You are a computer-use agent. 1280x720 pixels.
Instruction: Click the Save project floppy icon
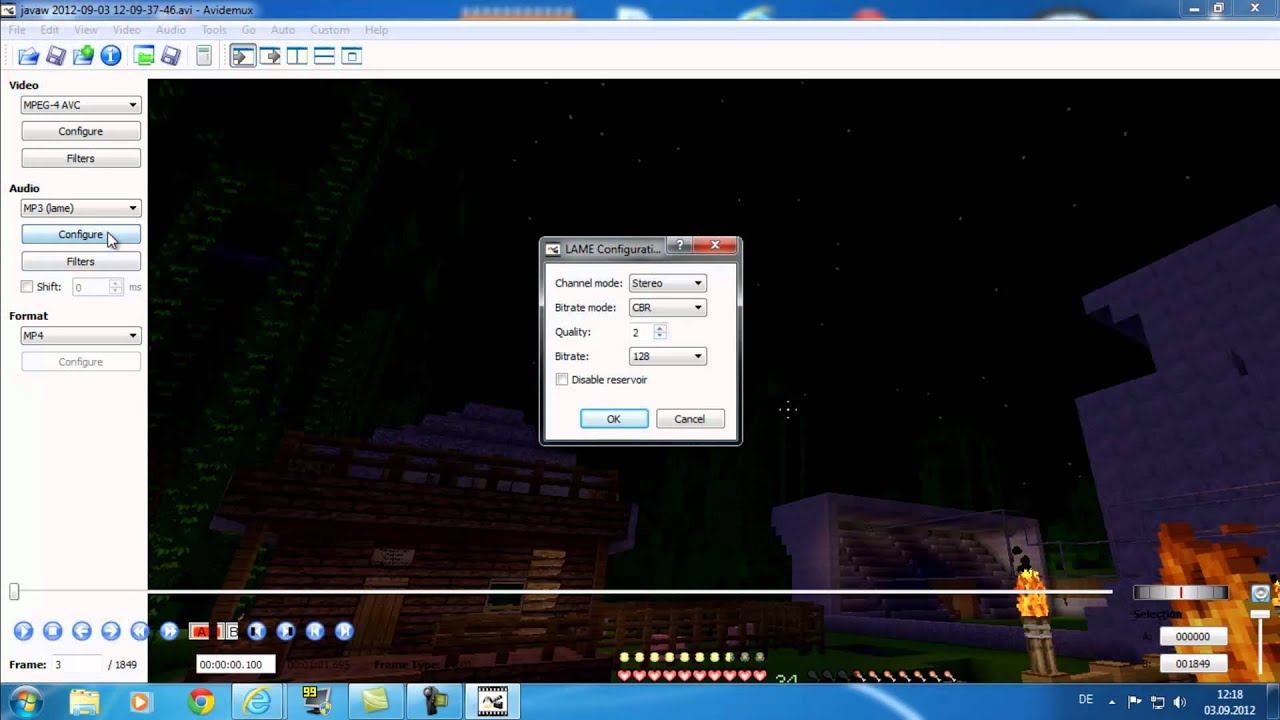coord(171,56)
